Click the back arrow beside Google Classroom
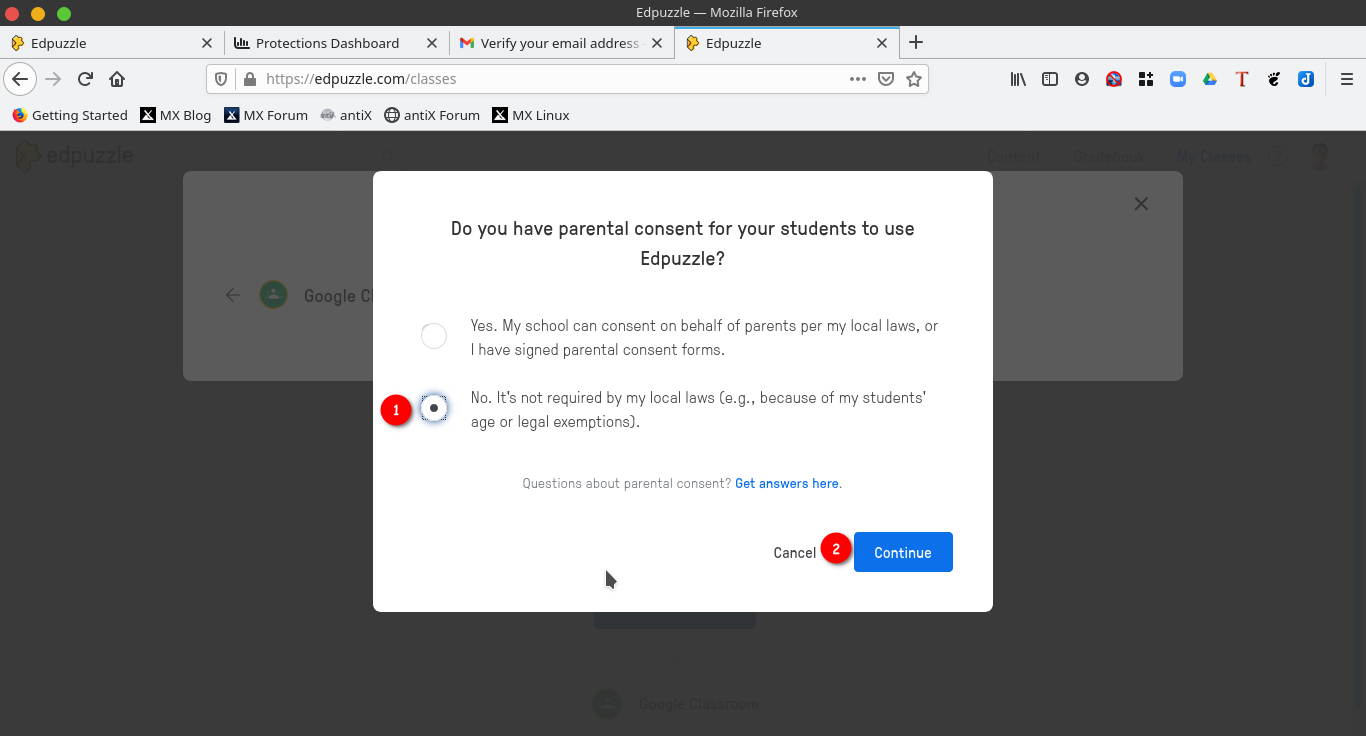Image resolution: width=1366 pixels, height=736 pixels. (233, 295)
